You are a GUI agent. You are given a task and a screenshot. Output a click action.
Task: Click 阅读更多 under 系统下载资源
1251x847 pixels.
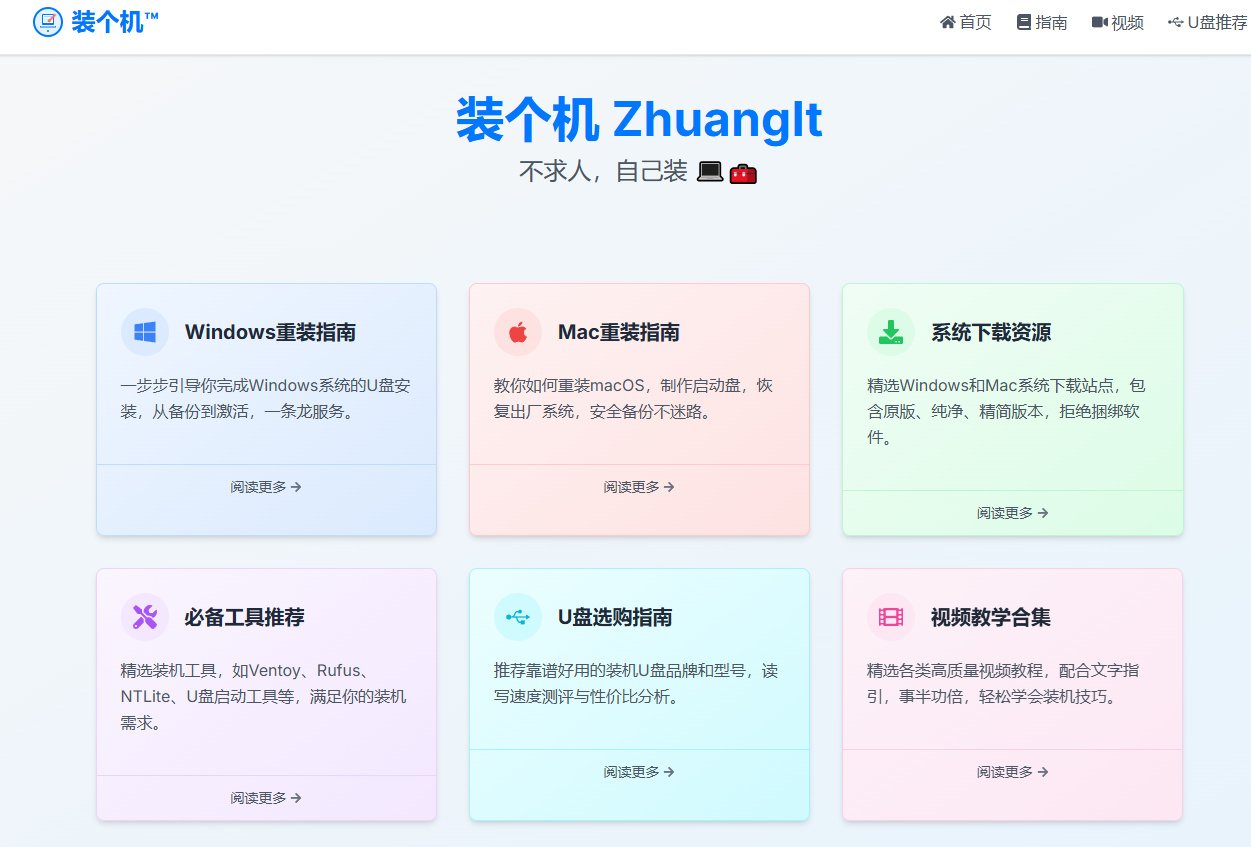click(1013, 513)
